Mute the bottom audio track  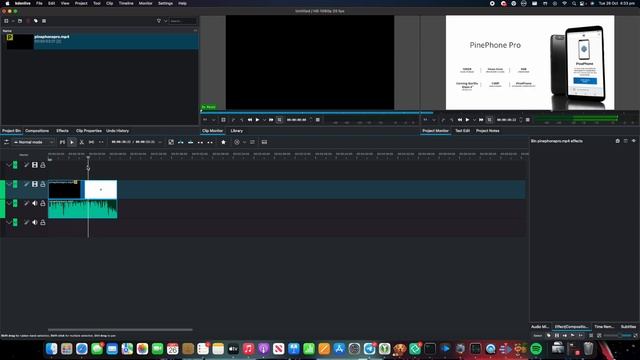(35, 222)
